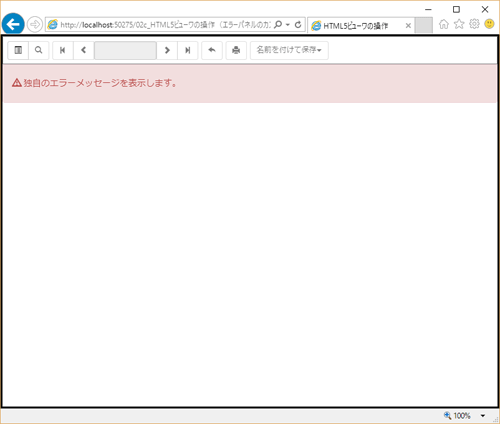Jump to last page of report
This screenshot has width=500, height=424.
pos(188,50)
